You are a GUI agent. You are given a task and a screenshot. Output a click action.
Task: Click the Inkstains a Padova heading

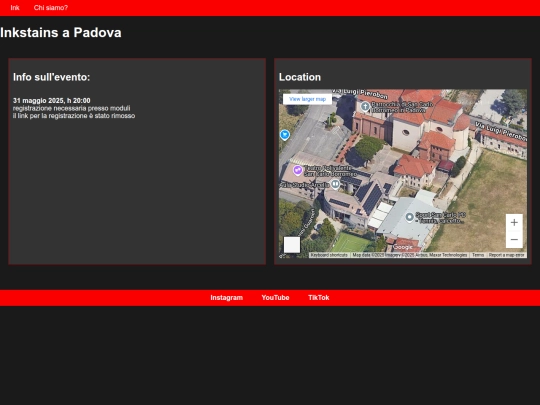coord(61,33)
